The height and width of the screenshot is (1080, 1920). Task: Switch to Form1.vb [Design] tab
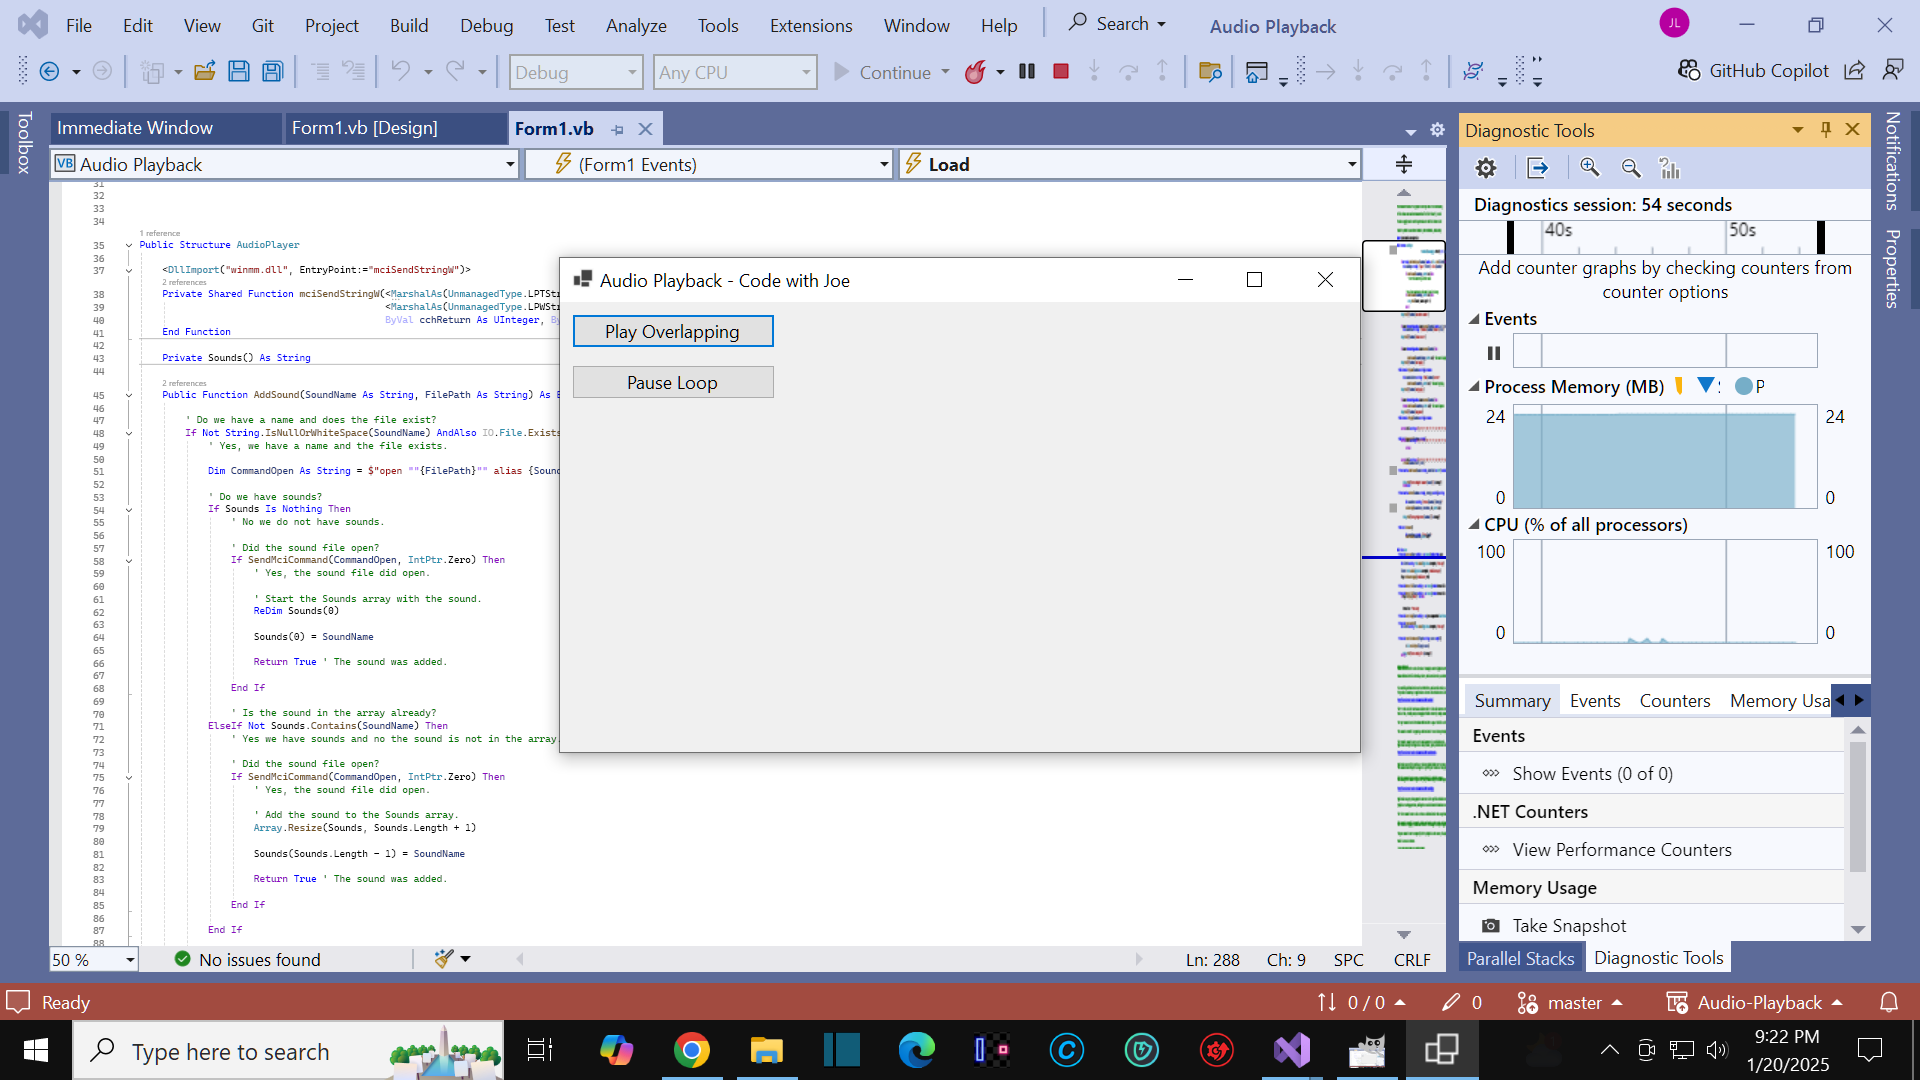click(364, 128)
